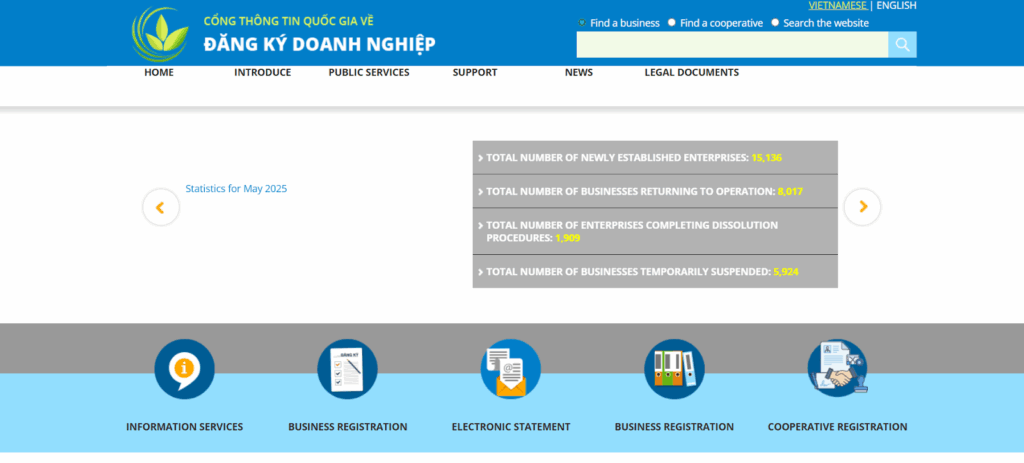Click inside the search text field
This screenshot has width=1024, height=463.
[x=732, y=44]
